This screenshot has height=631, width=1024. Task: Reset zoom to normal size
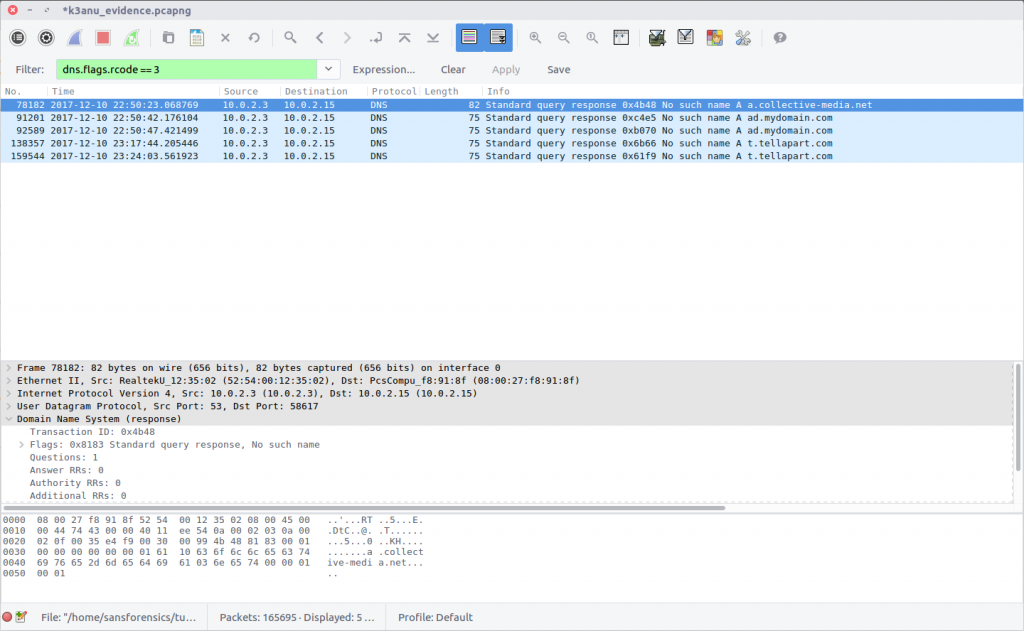(x=592, y=38)
